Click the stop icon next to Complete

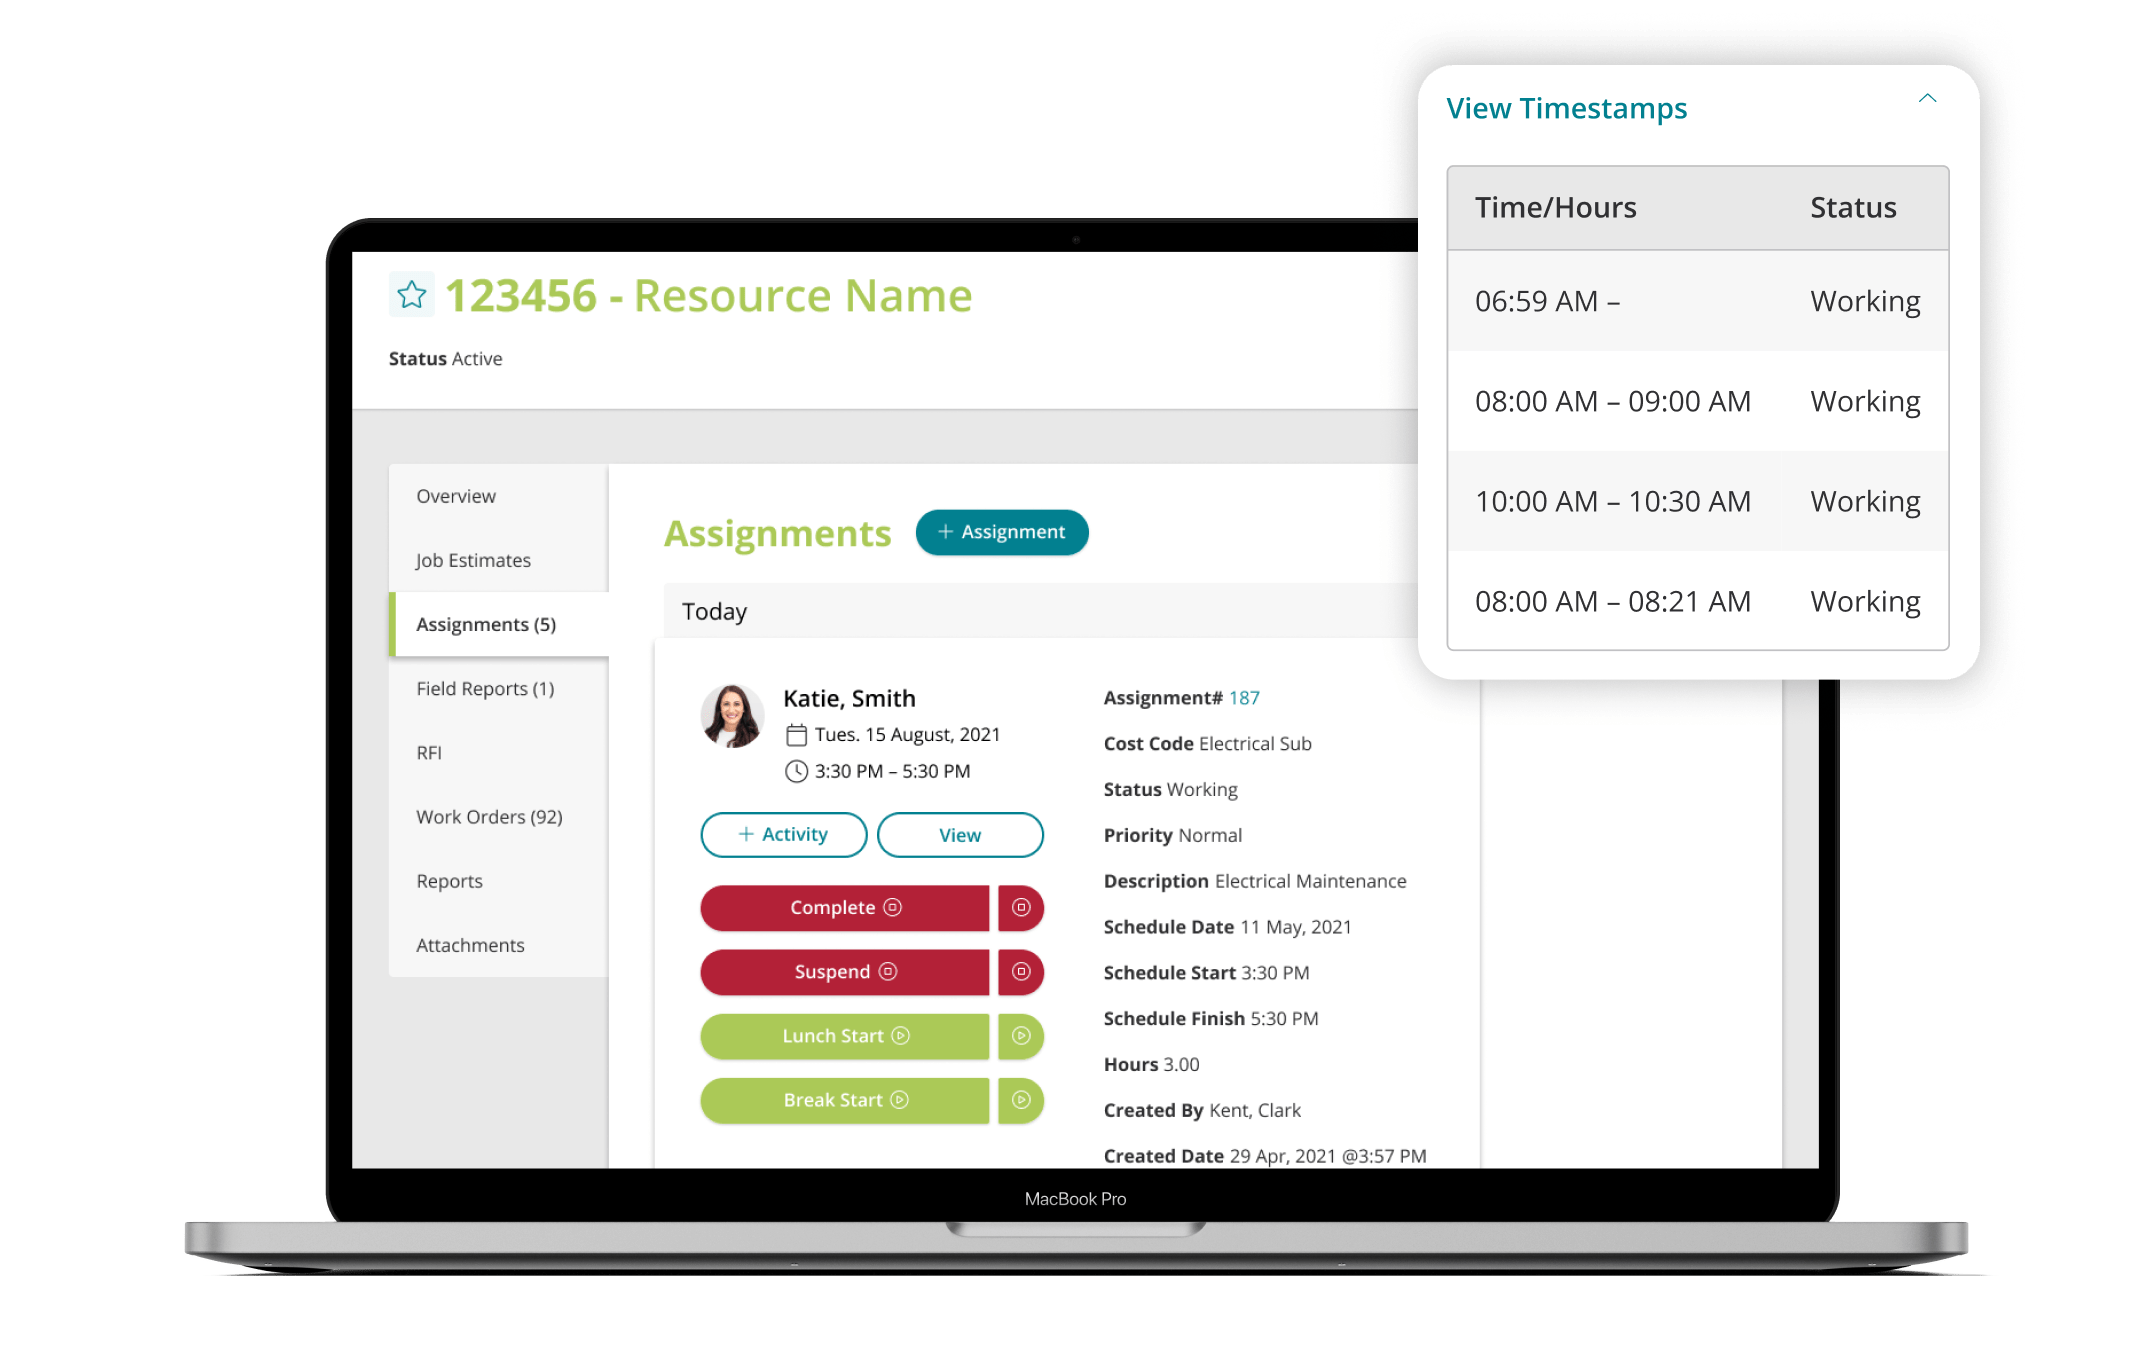click(1020, 907)
